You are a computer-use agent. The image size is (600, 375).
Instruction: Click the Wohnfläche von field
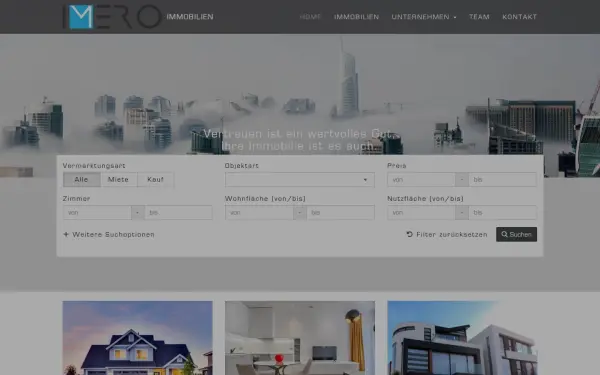point(259,212)
